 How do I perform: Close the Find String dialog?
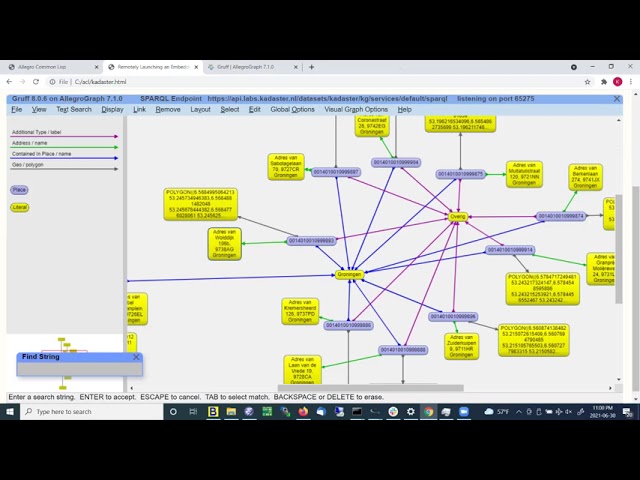point(136,357)
